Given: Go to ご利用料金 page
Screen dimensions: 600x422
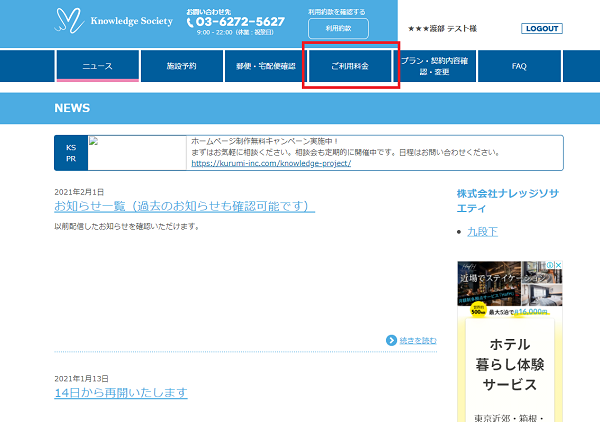Looking at the screenshot, I should coord(350,66).
